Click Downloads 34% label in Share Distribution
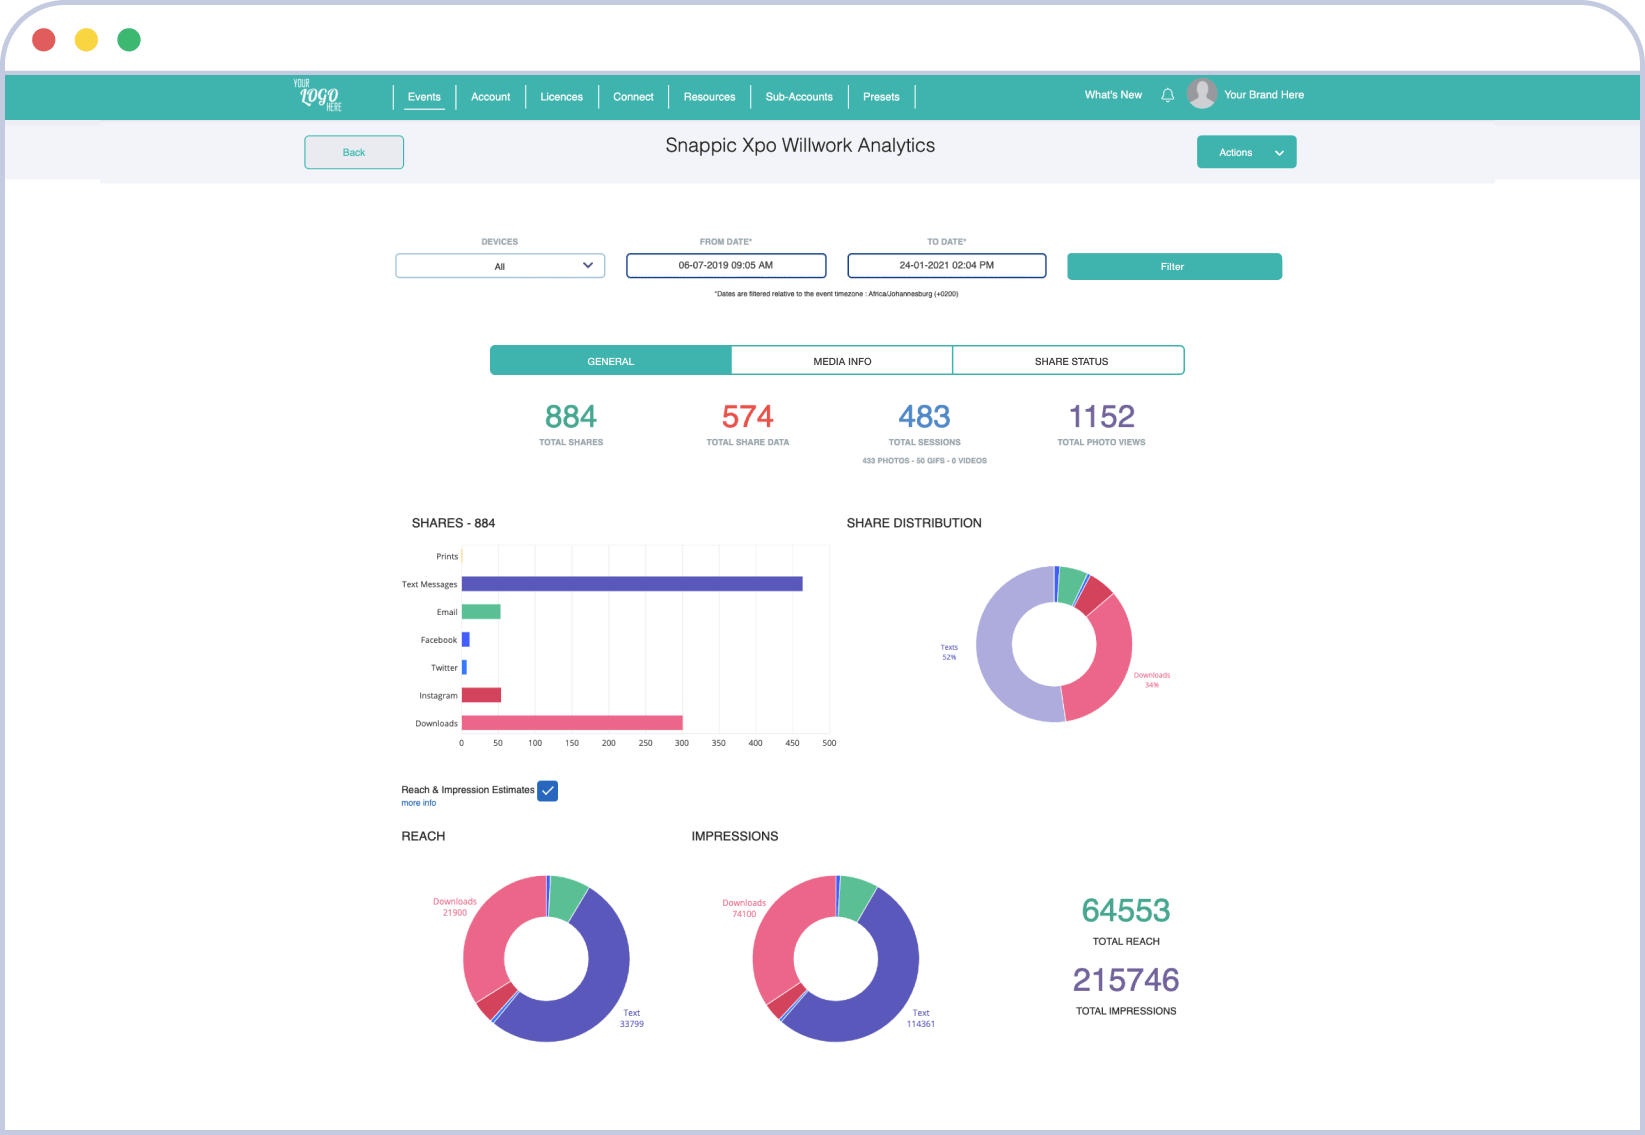The height and width of the screenshot is (1135, 1645). point(1152,680)
